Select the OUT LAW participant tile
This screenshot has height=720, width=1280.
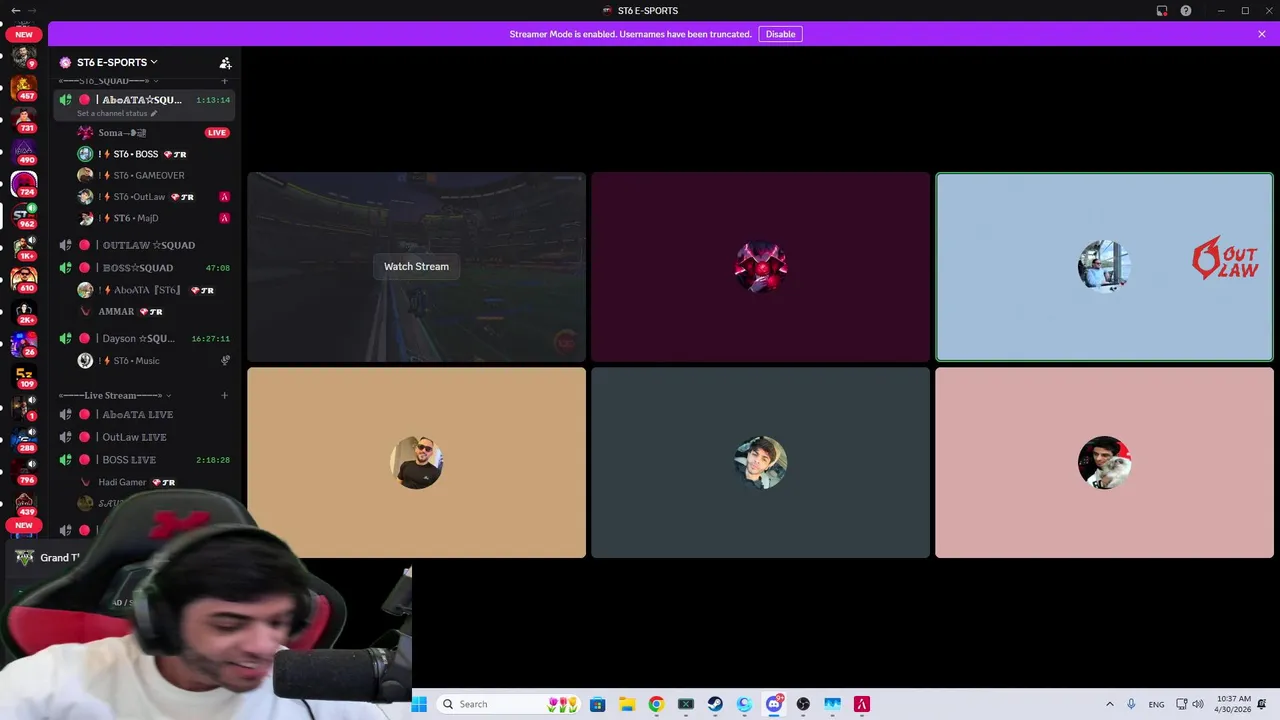coord(1104,267)
